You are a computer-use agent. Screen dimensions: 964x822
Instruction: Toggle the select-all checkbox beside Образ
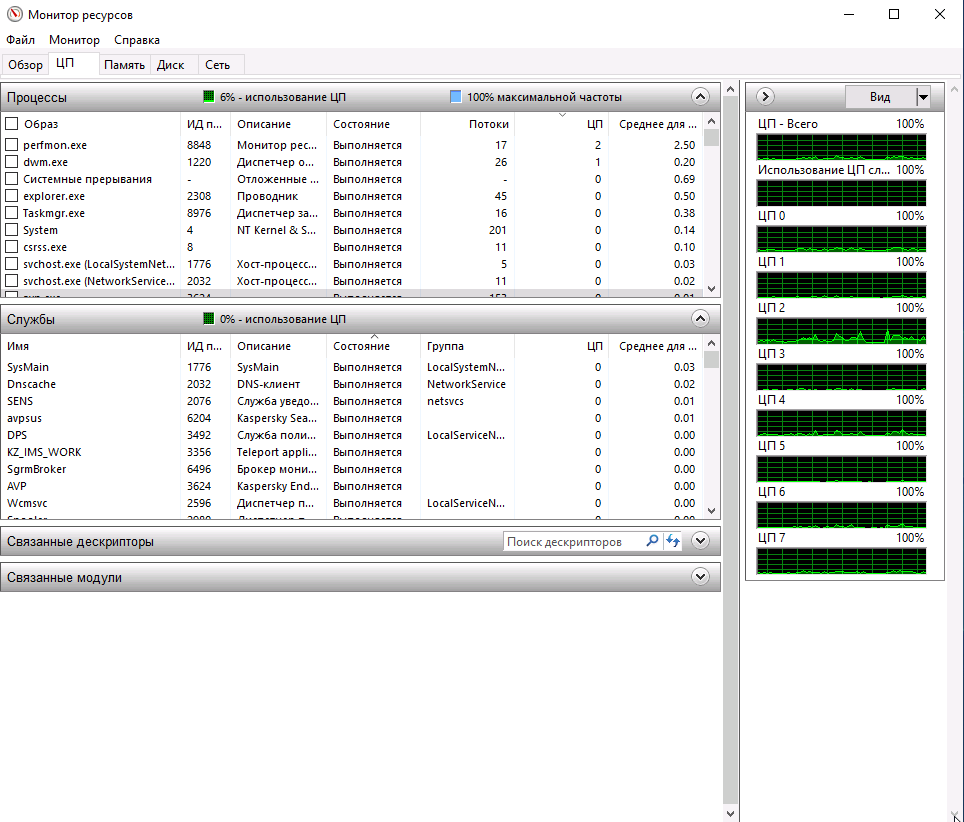coord(12,124)
